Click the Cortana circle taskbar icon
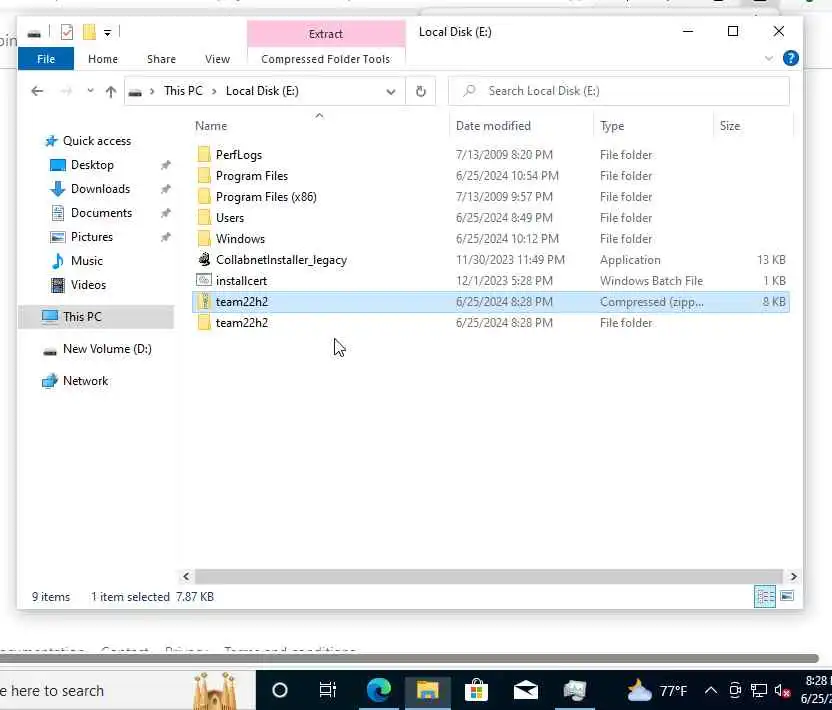This screenshot has height=710, width=832. point(280,690)
